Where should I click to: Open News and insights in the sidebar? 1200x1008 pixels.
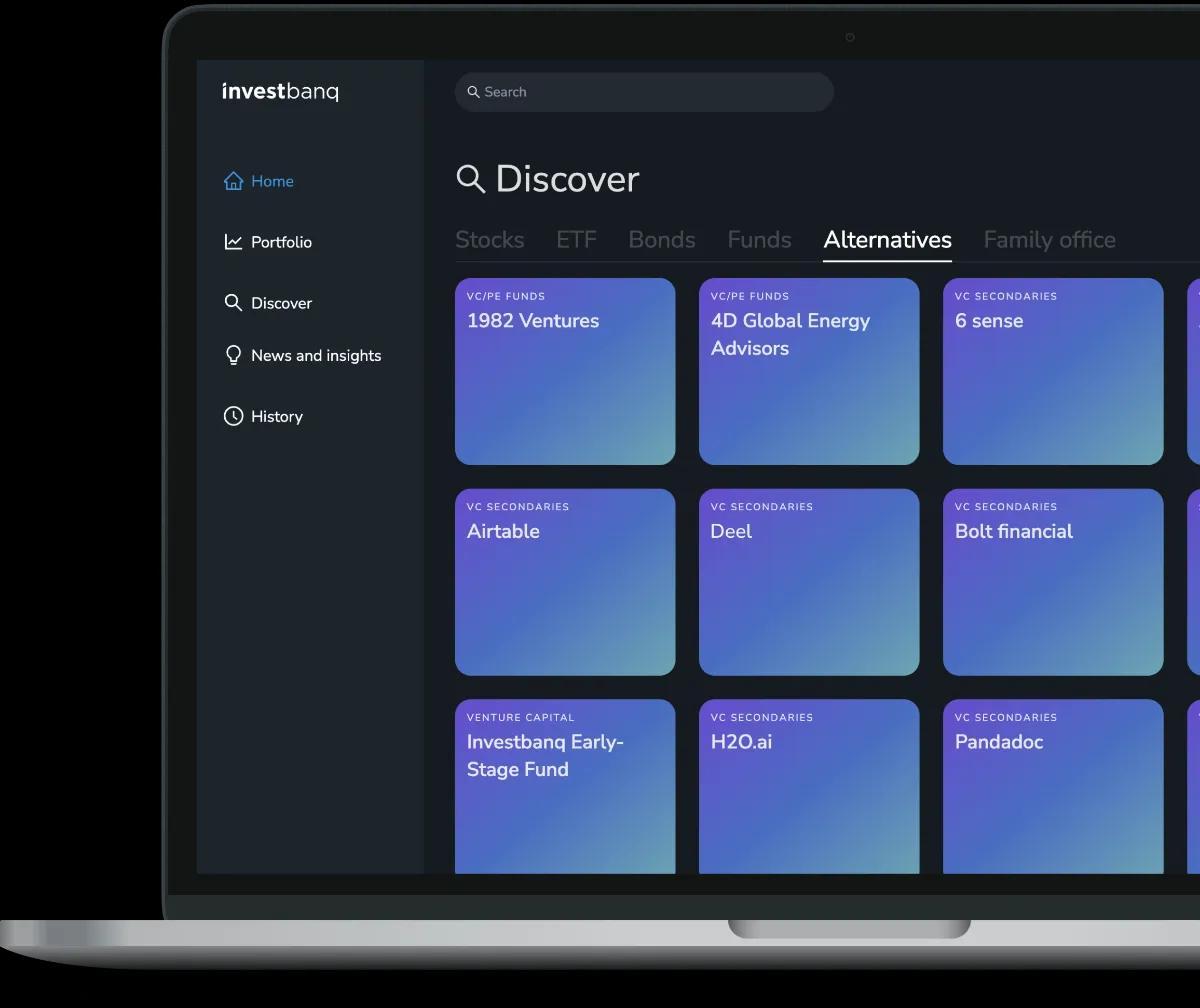pos(302,355)
